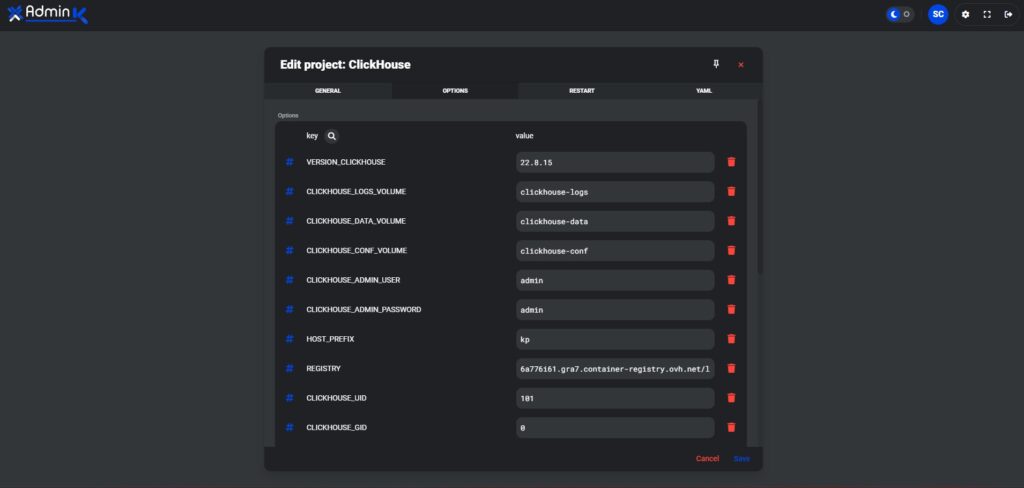1024x488 pixels.
Task: Select the CLICKHOUSE_LOGS_VOLUME key label
Action: pos(356,191)
